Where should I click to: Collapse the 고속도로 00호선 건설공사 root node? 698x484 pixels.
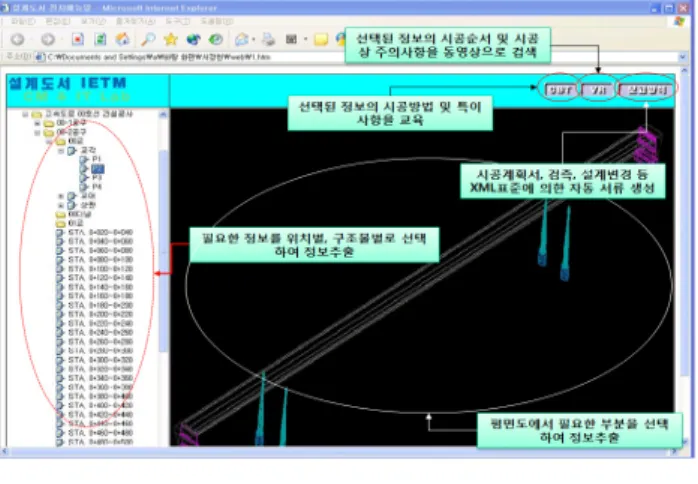25,114
